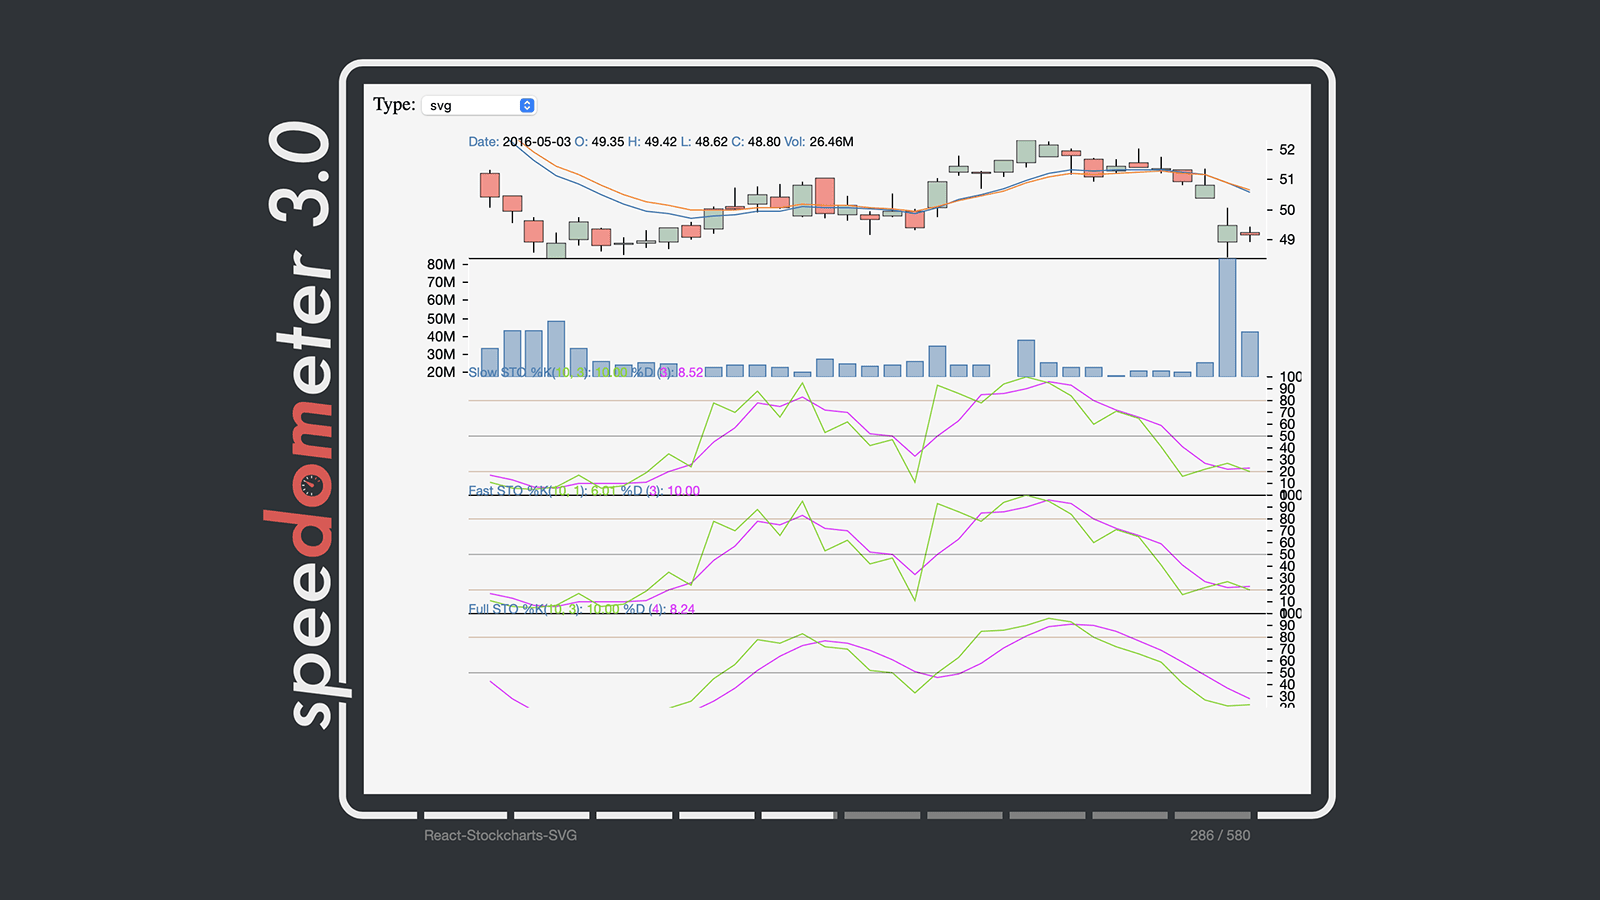Image resolution: width=1600 pixels, height=900 pixels.
Task: Click the Type: field label
Action: click(x=394, y=104)
